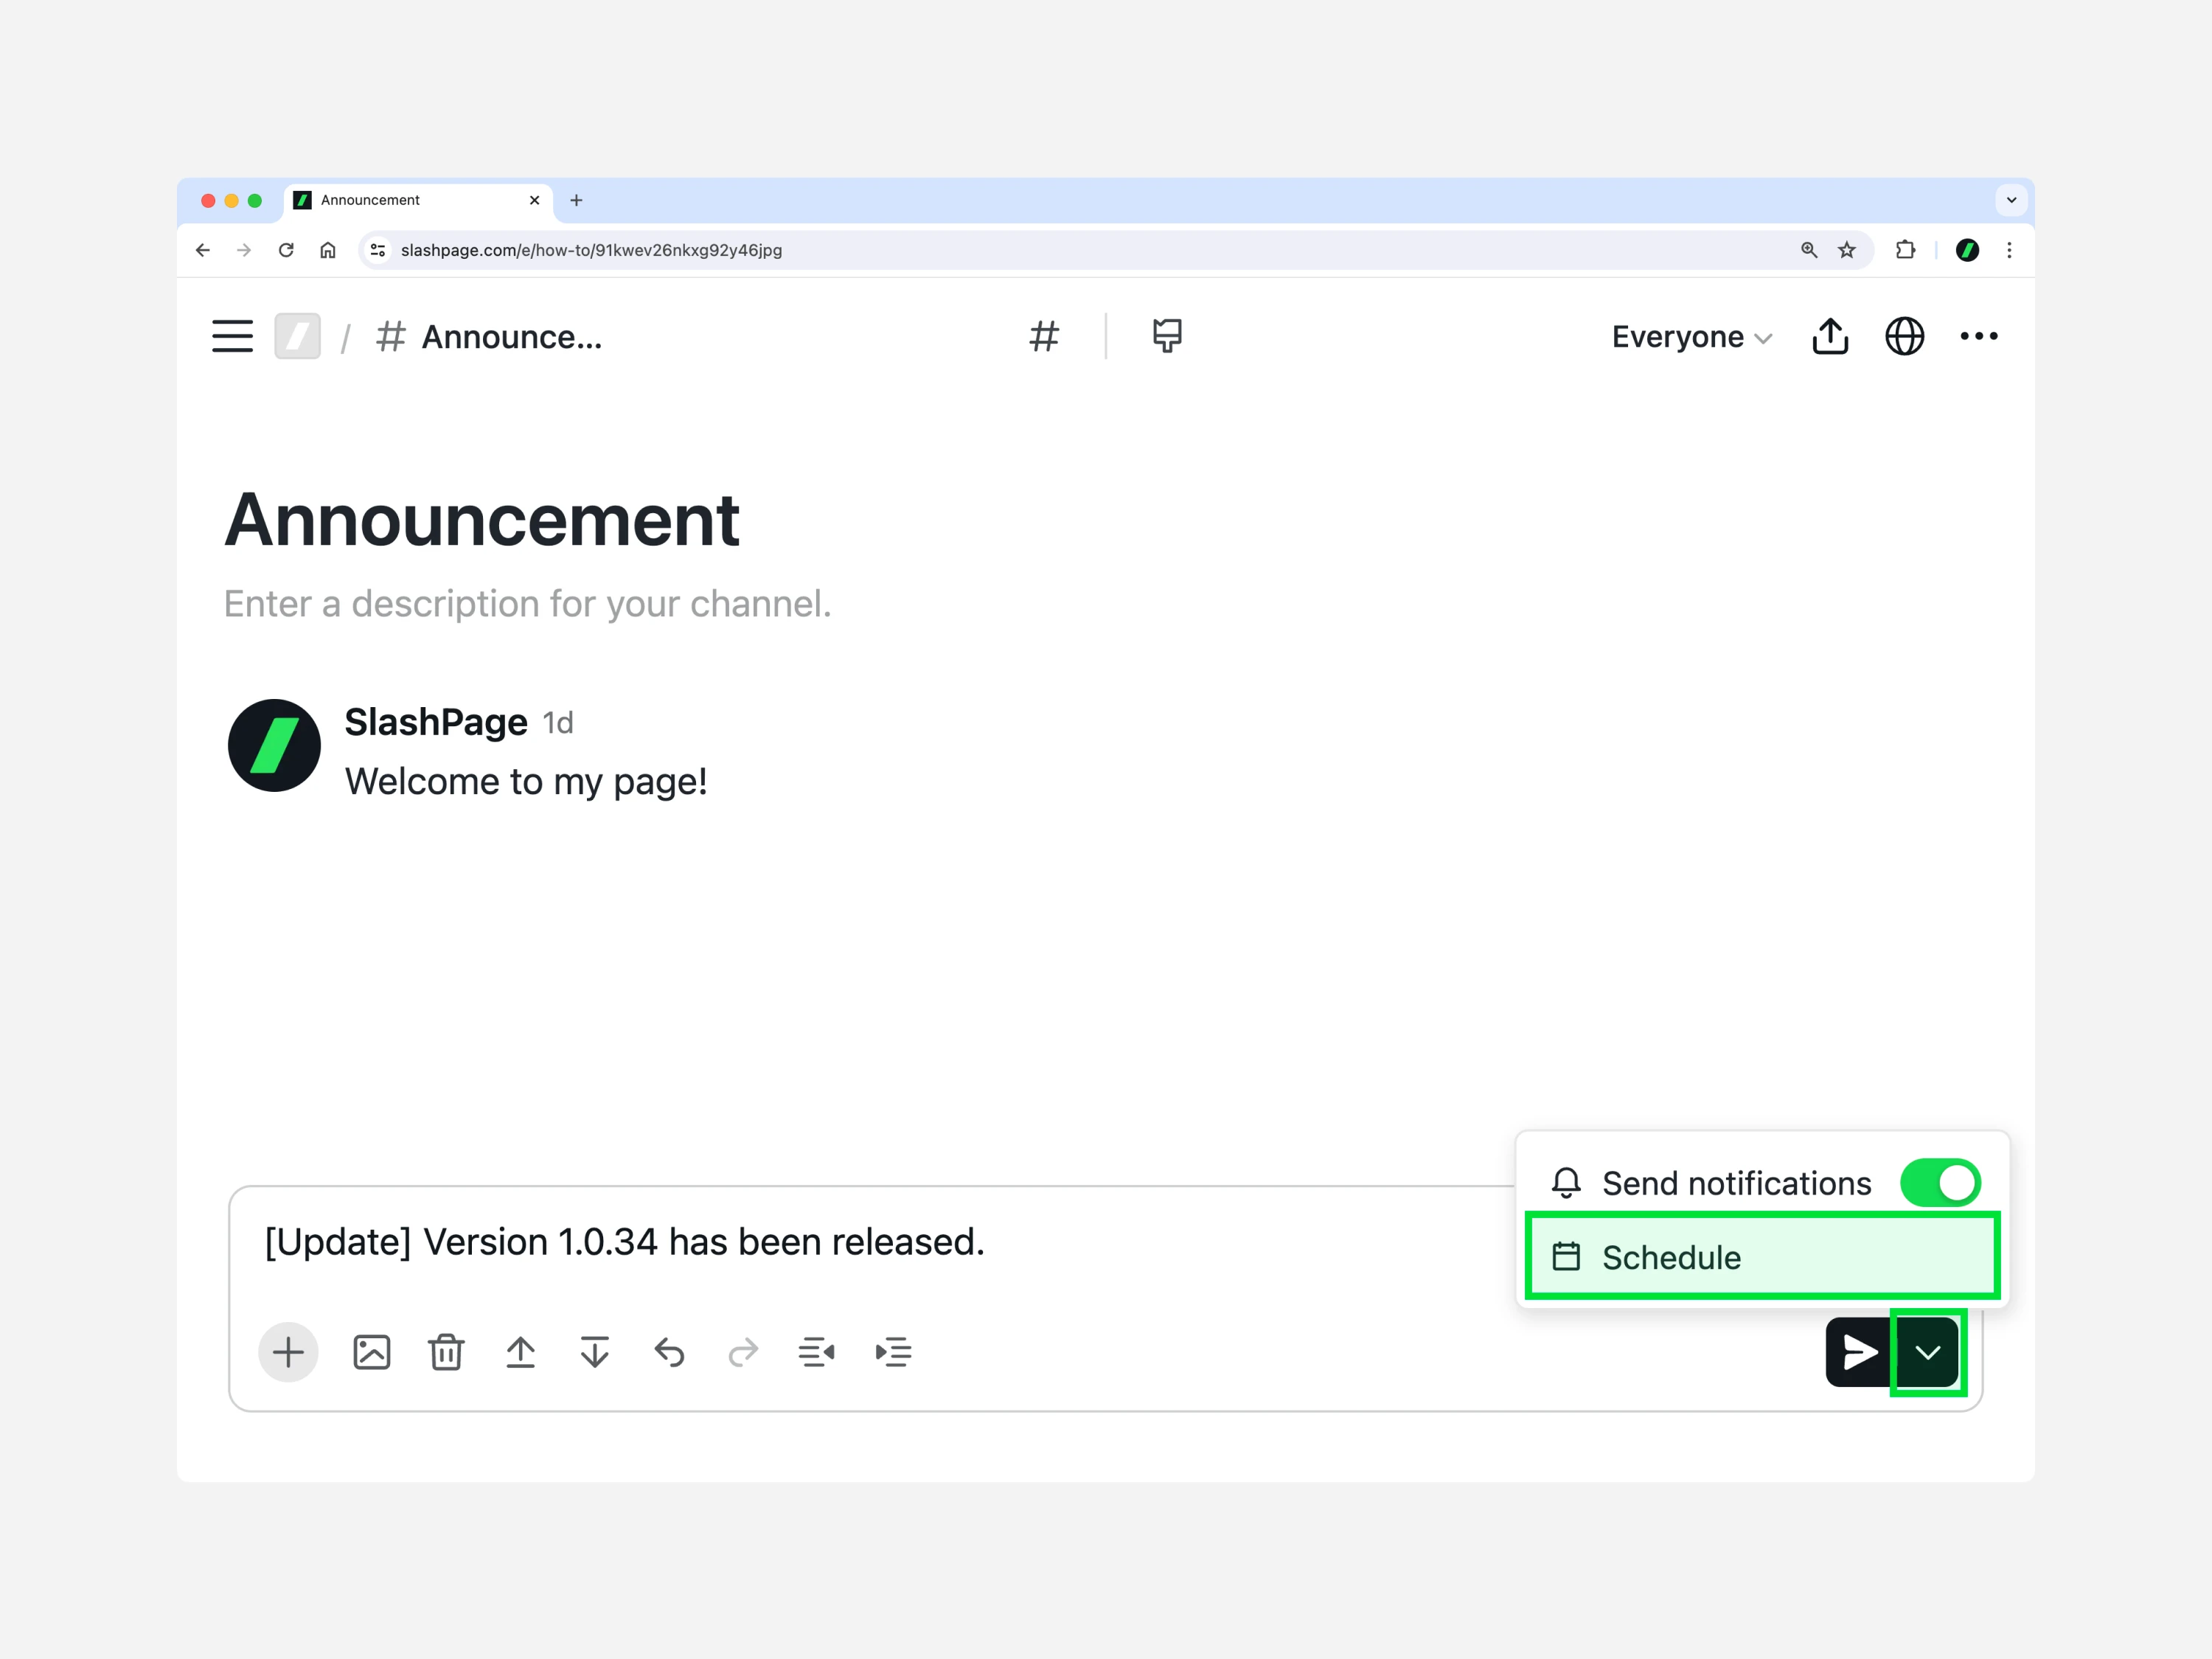Viewport: 2212px width, 1659px height.
Task: Click the SlashPage avatar on the post
Action: (274, 745)
